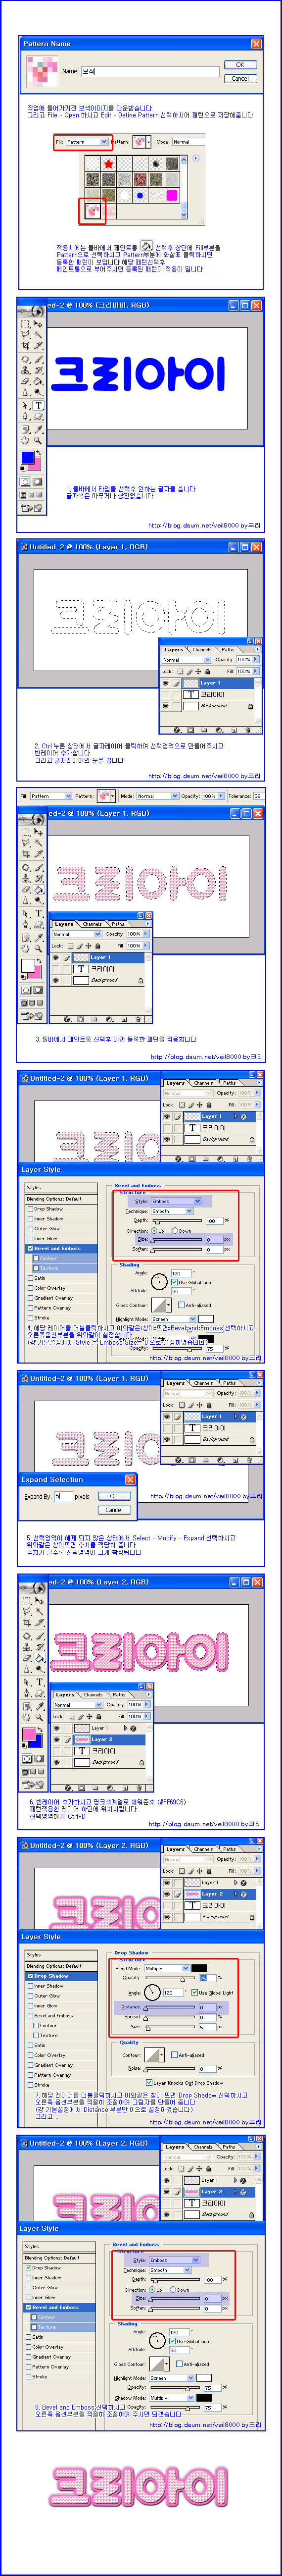Image resolution: width=282 pixels, height=2576 pixels.
Task: Open Contour picker in Drop Shadow Quality section
Action: (x=155, y=2055)
